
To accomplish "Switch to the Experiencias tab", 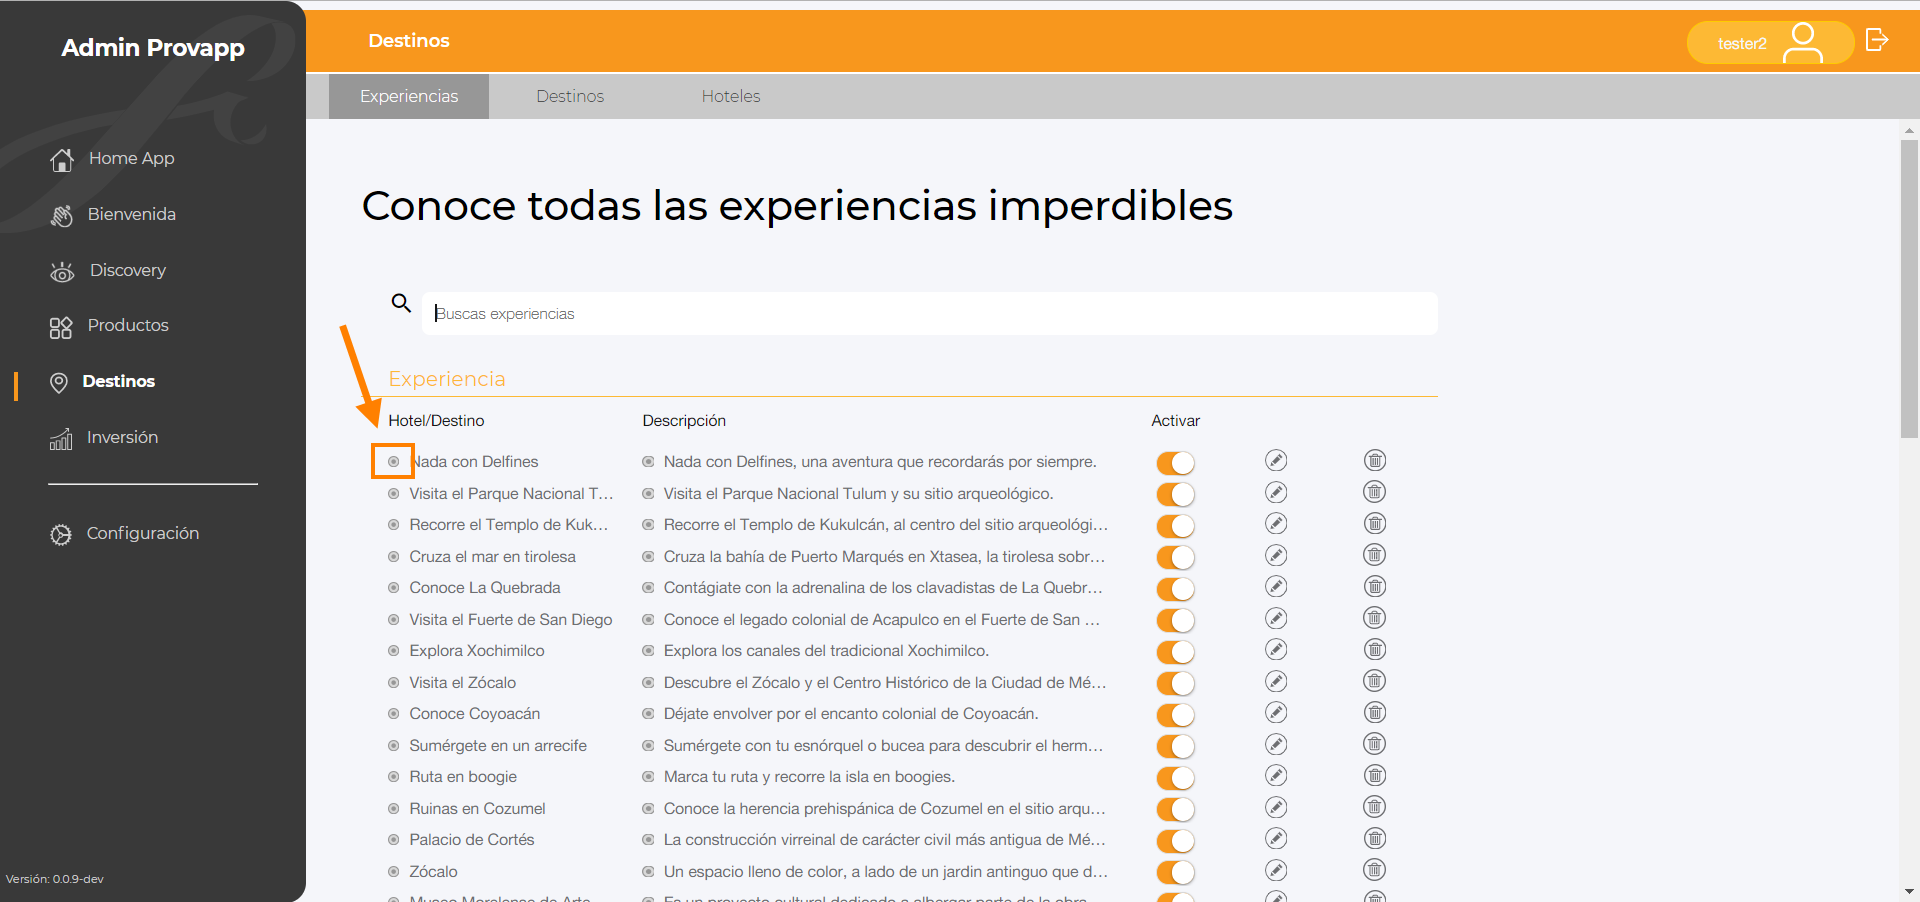I will pyautogui.click(x=409, y=96).
